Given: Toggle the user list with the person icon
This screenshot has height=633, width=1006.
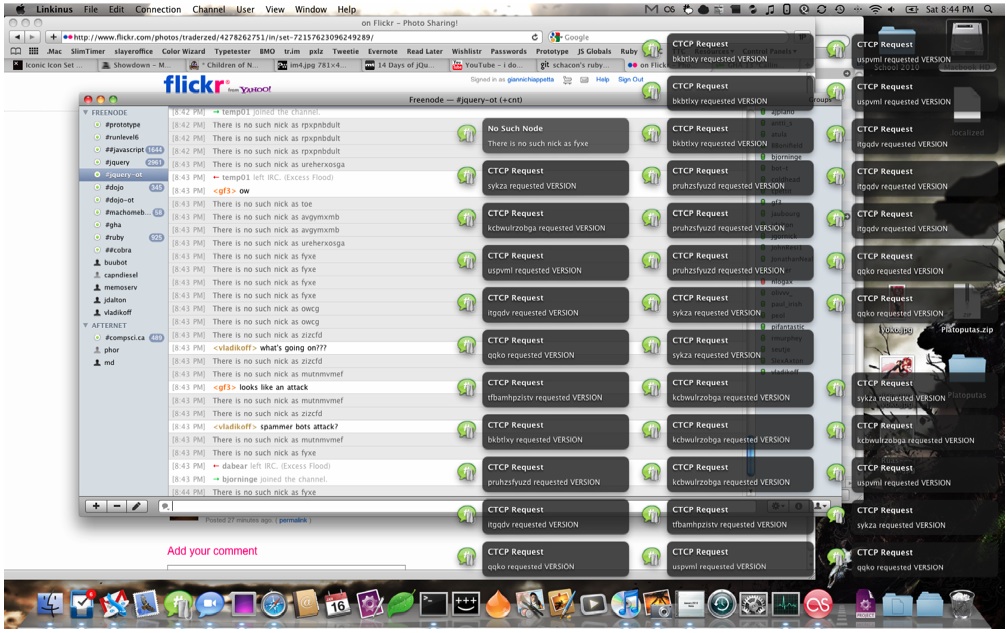Looking at the screenshot, I should pyautogui.click(x=818, y=505).
